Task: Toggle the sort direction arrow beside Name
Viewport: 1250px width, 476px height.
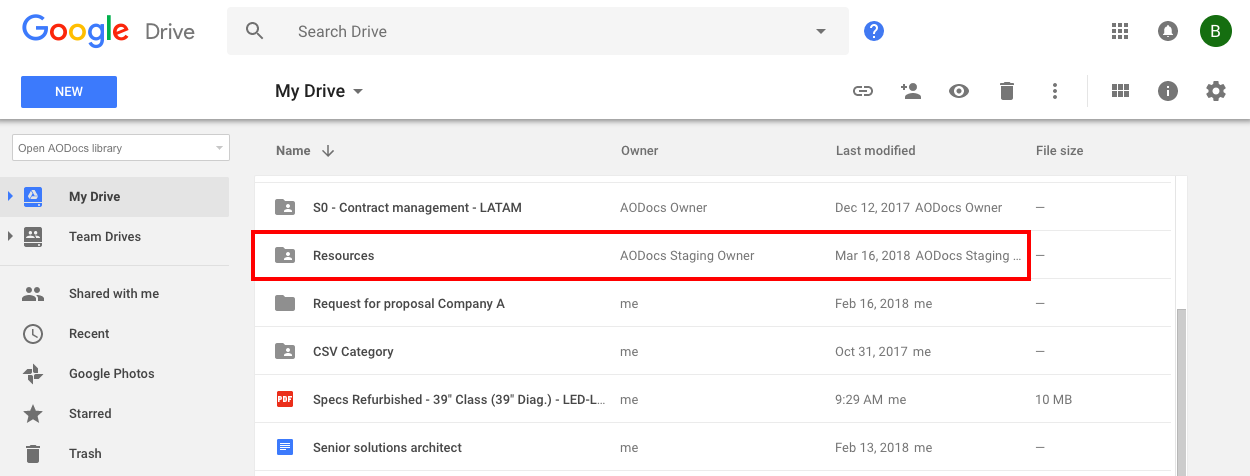Action: coord(328,151)
